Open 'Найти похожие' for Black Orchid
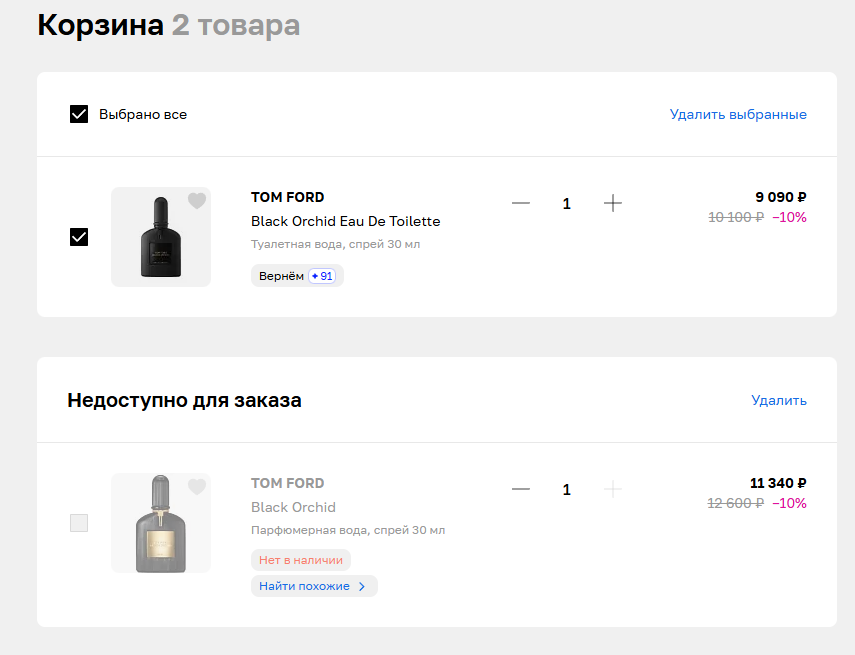Viewport: 855px width, 655px height. tap(314, 586)
